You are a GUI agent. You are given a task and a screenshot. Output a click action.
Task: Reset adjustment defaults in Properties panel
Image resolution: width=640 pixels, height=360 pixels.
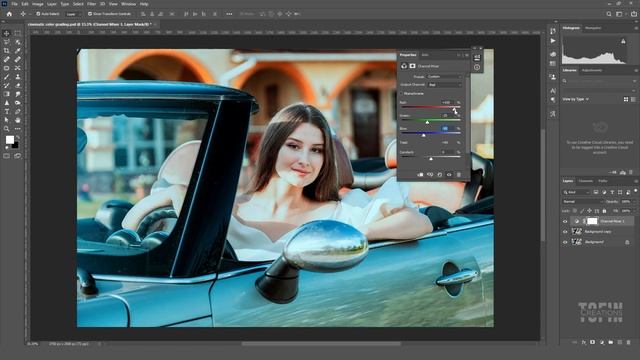(x=440, y=175)
